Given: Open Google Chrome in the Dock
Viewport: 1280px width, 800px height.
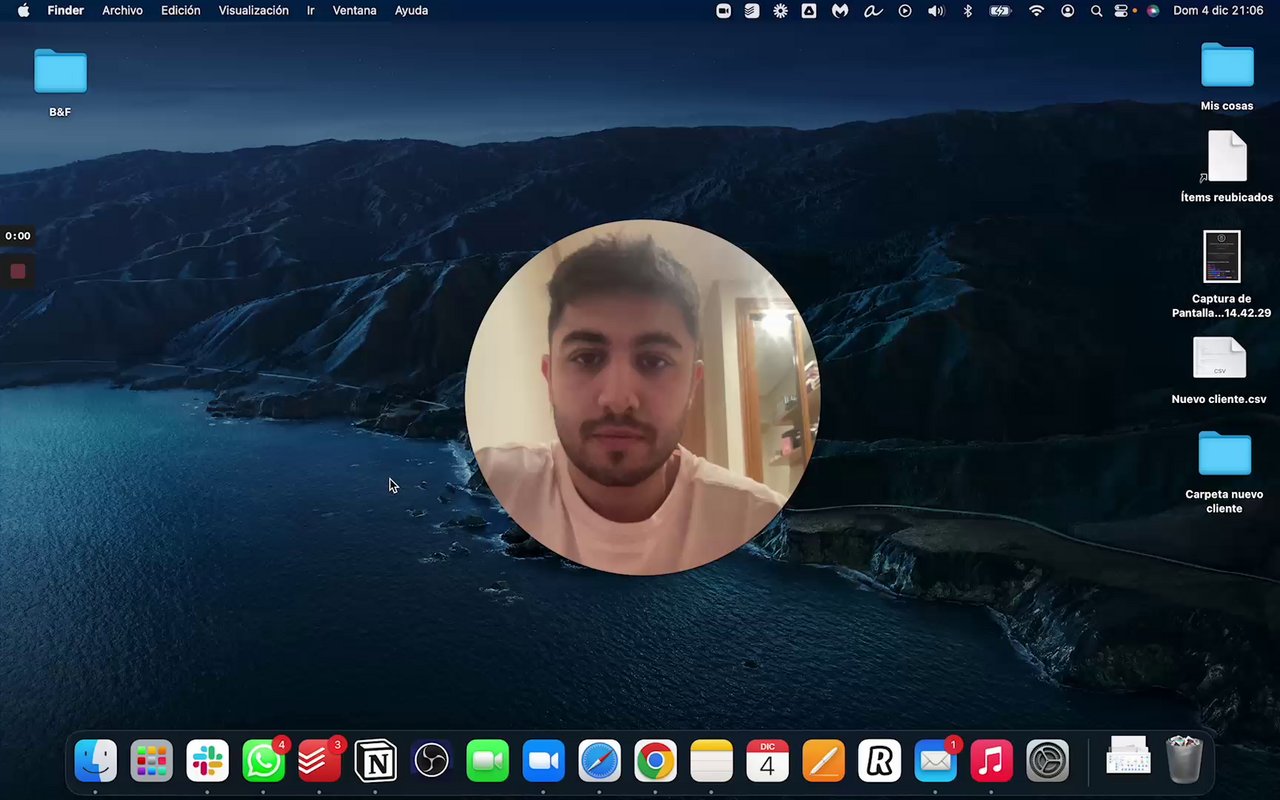Looking at the screenshot, I should point(656,762).
